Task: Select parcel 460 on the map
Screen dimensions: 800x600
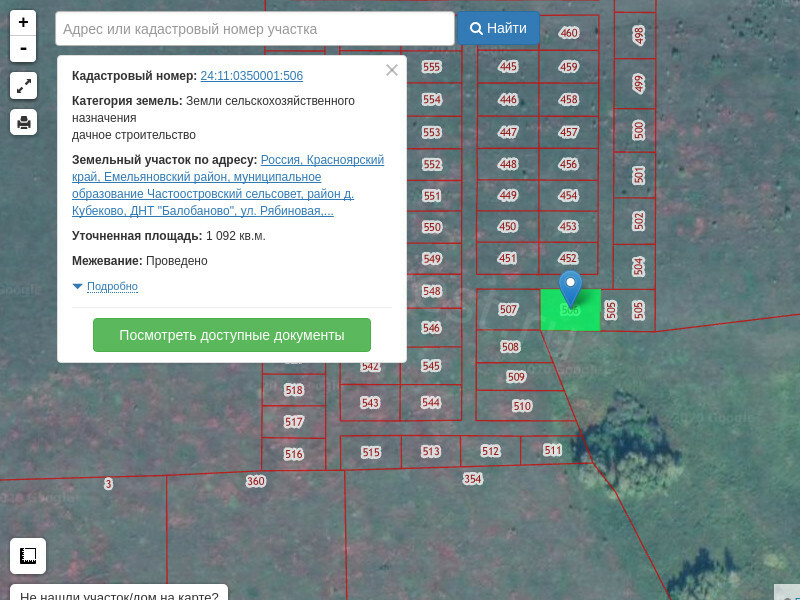Action: point(569,33)
